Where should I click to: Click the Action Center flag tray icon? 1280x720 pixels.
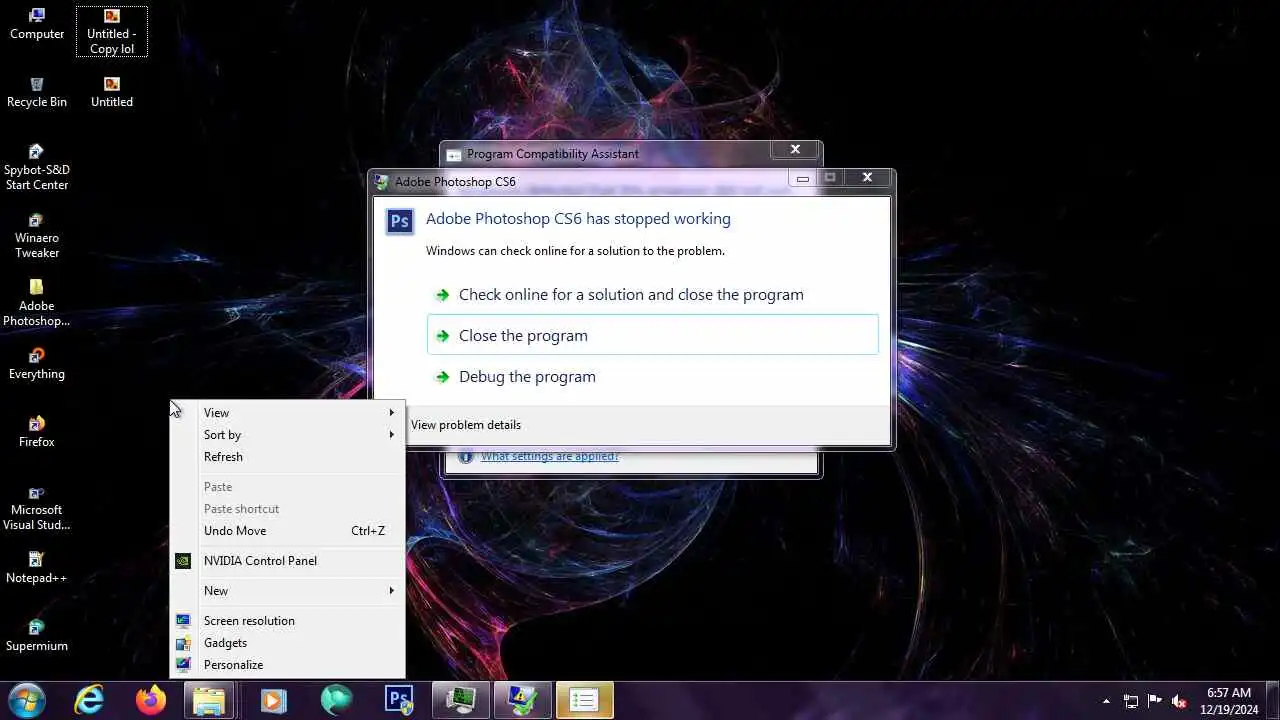point(1155,701)
